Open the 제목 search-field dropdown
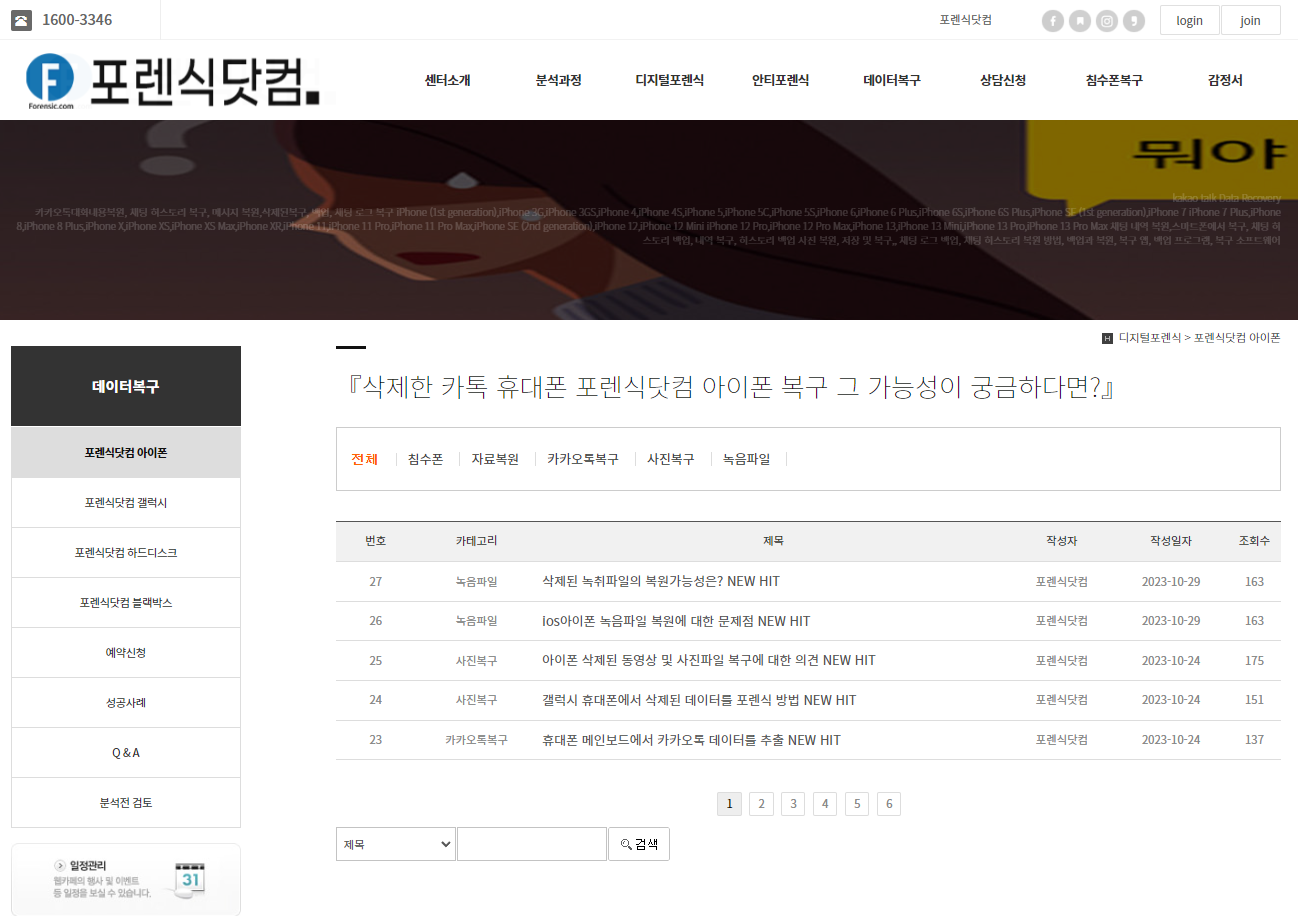1298x916 pixels. (396, 844)
